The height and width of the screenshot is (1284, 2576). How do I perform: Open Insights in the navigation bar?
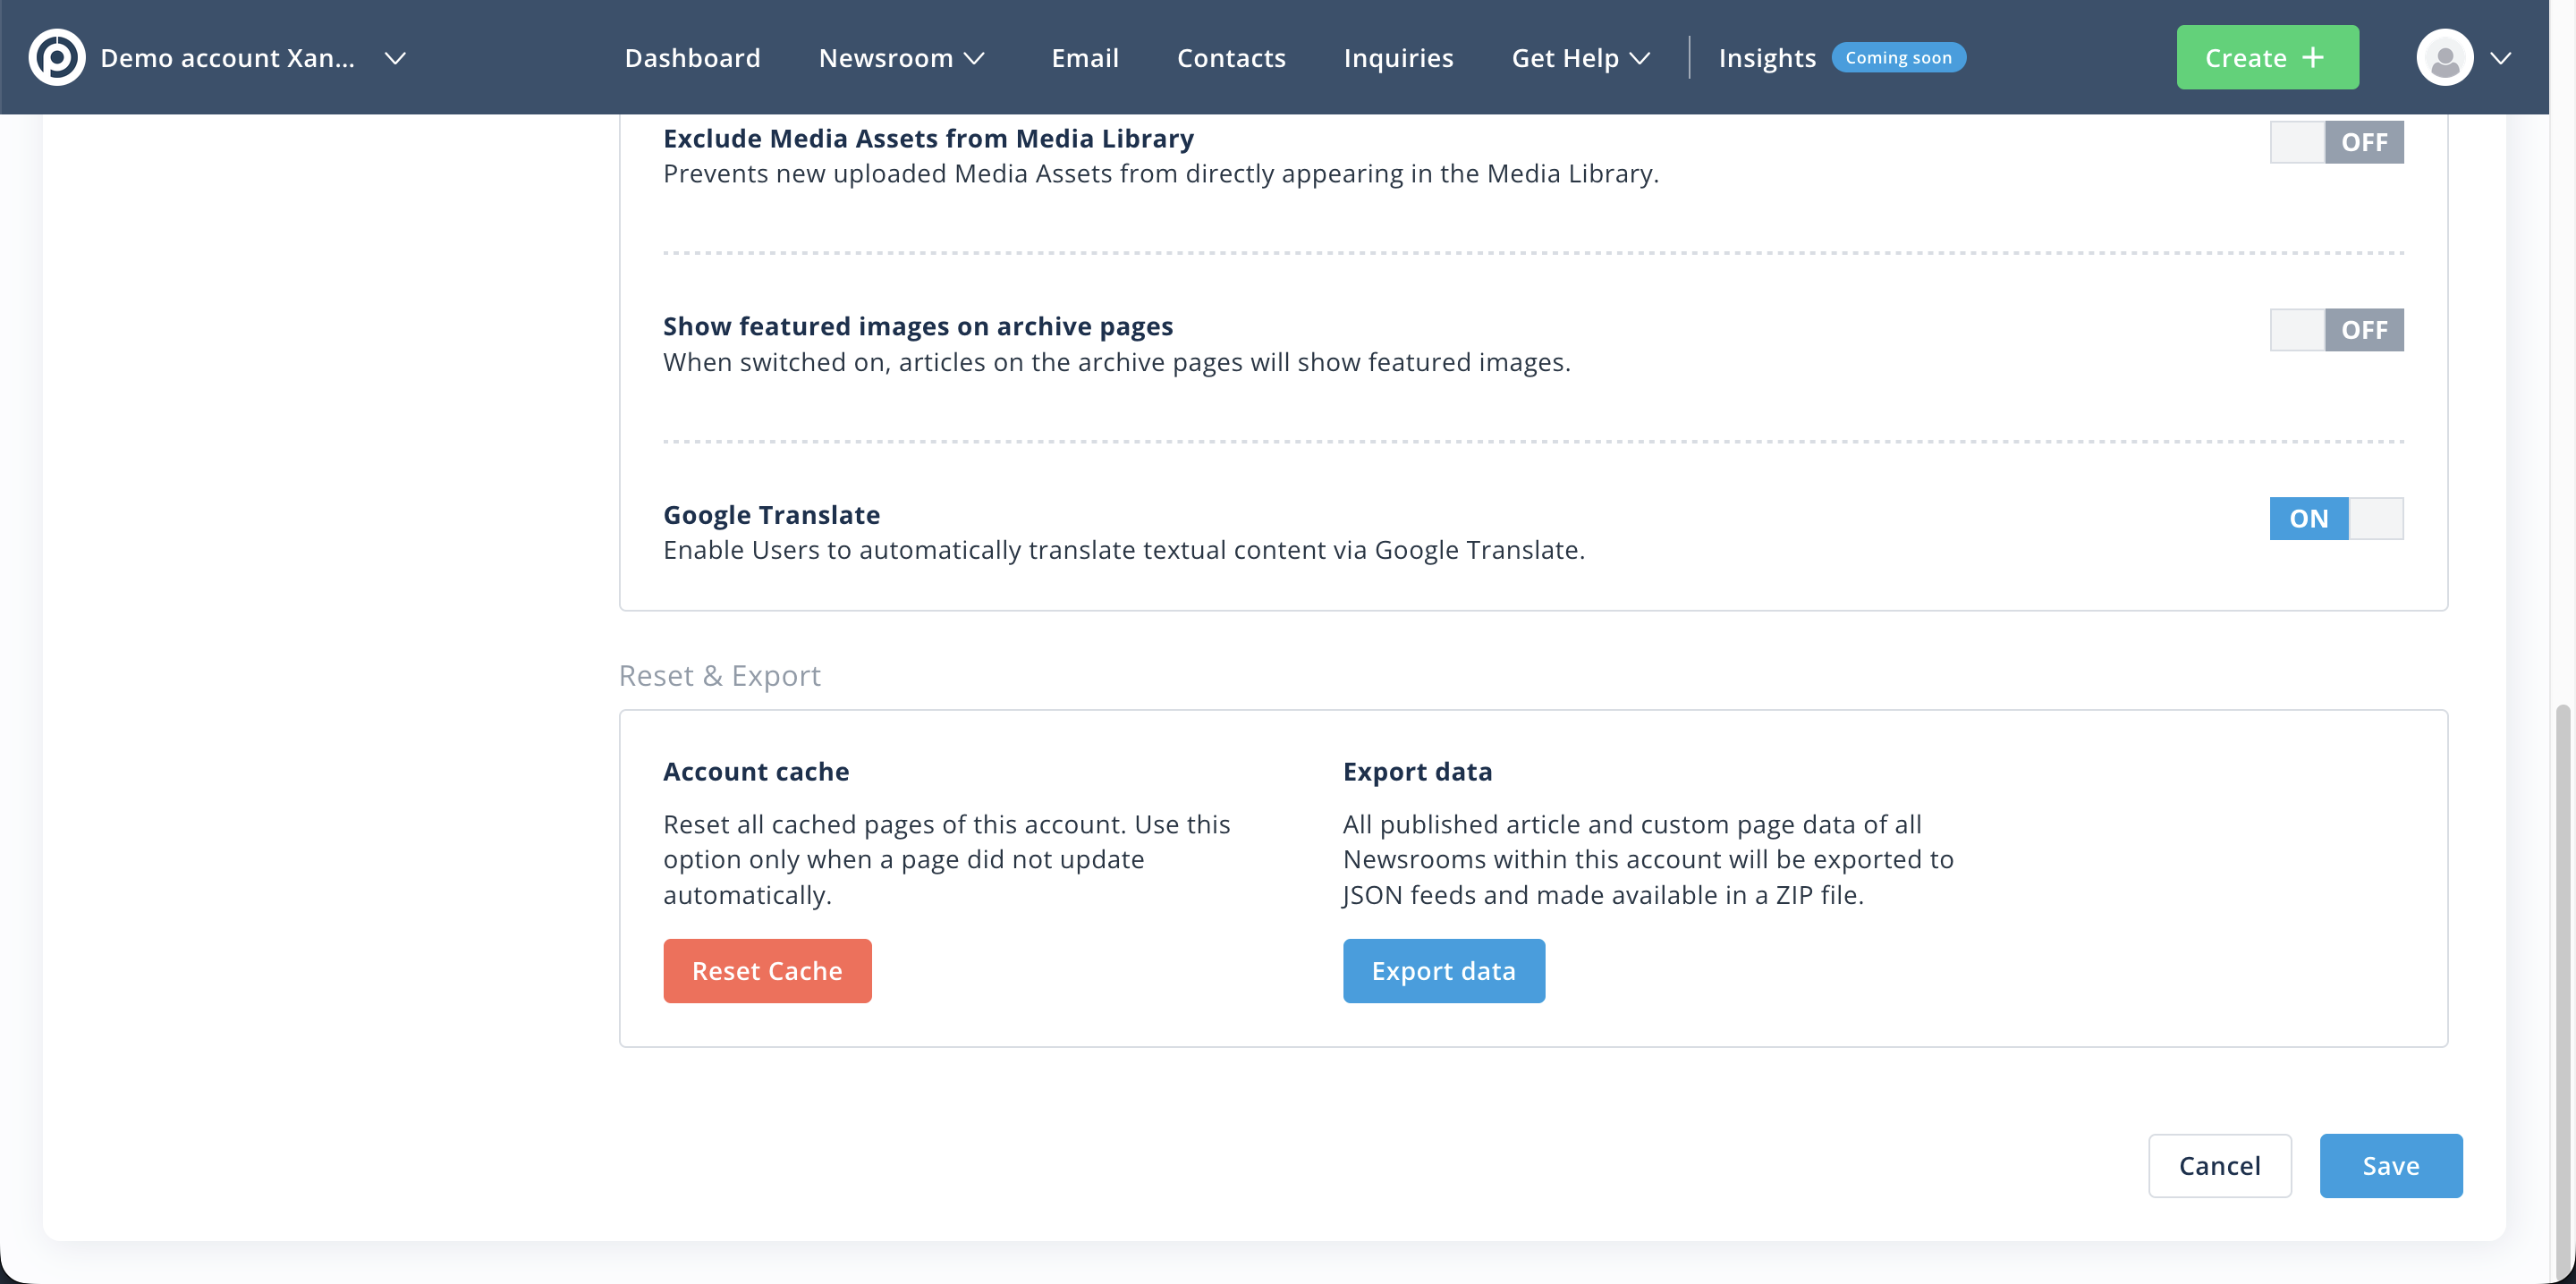[1767, 58]
